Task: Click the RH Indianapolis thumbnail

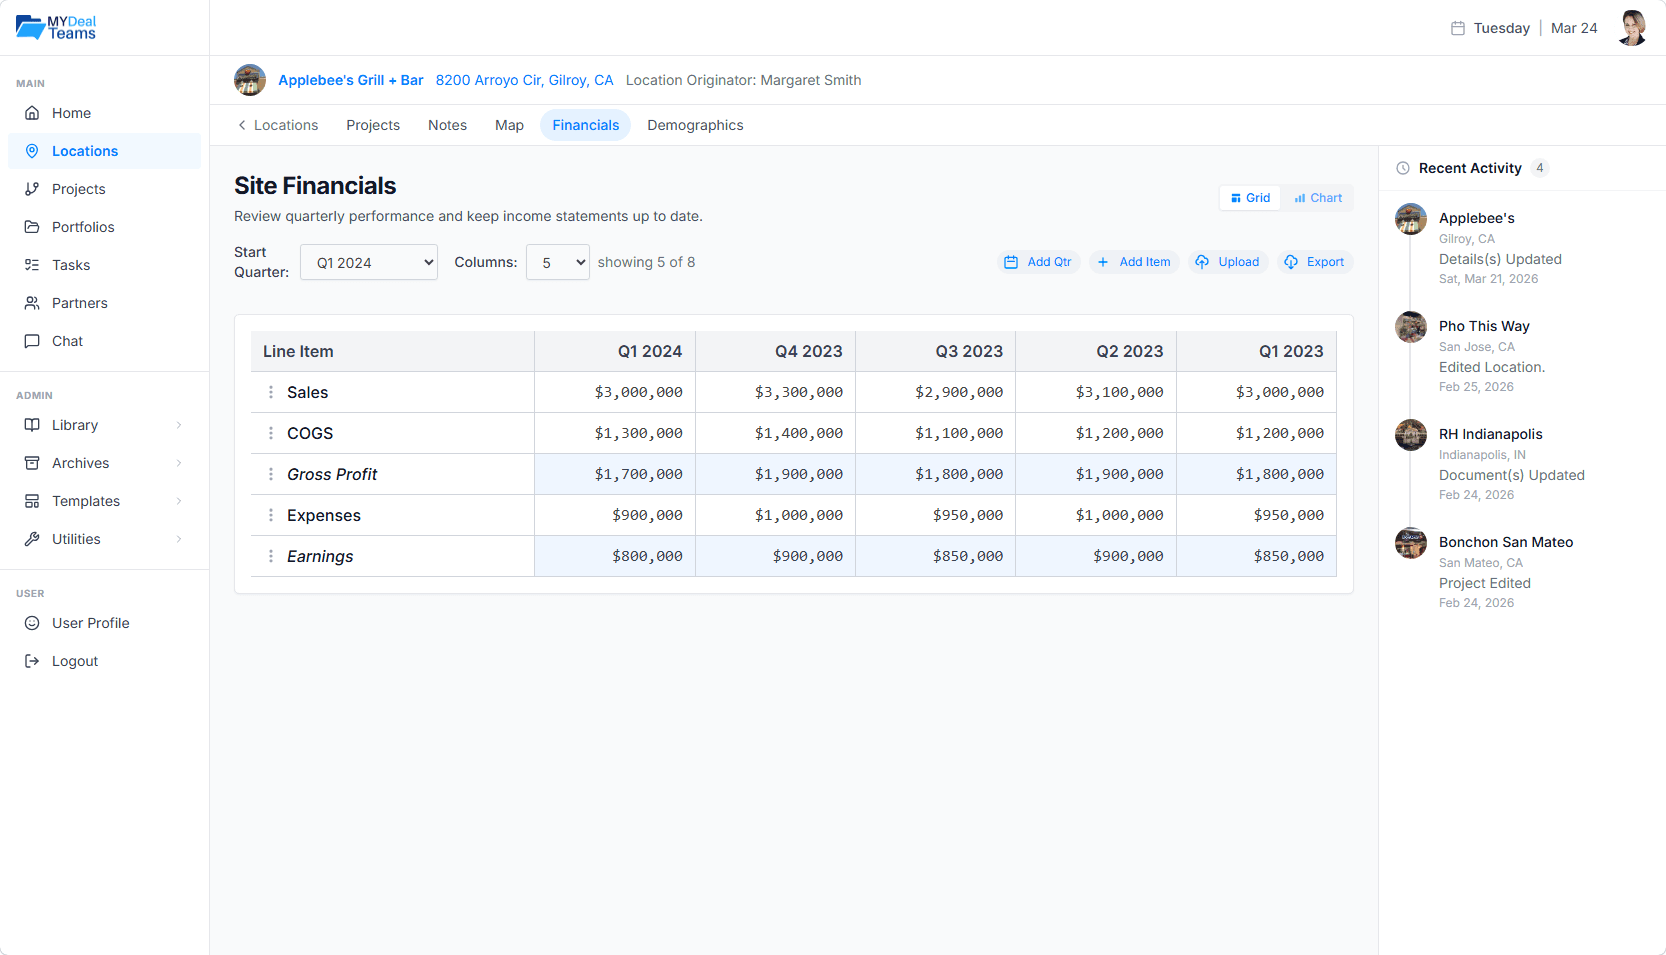Action: [1411, 435]
